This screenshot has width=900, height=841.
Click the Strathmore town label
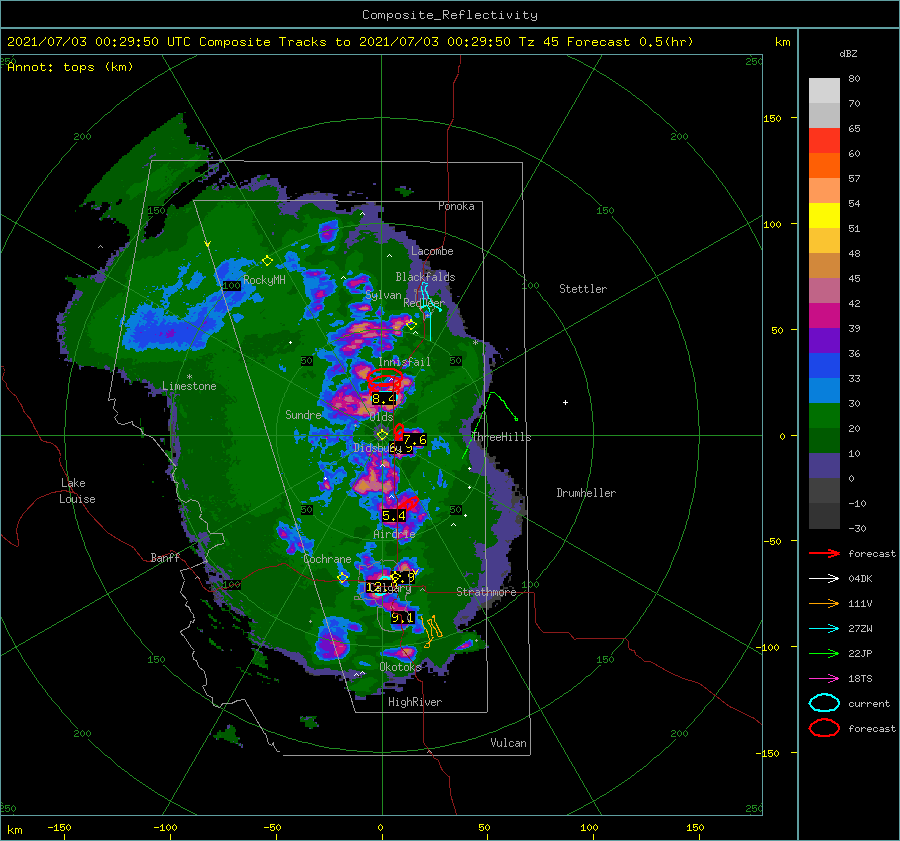pyautogui.click(x=486, y=592)
